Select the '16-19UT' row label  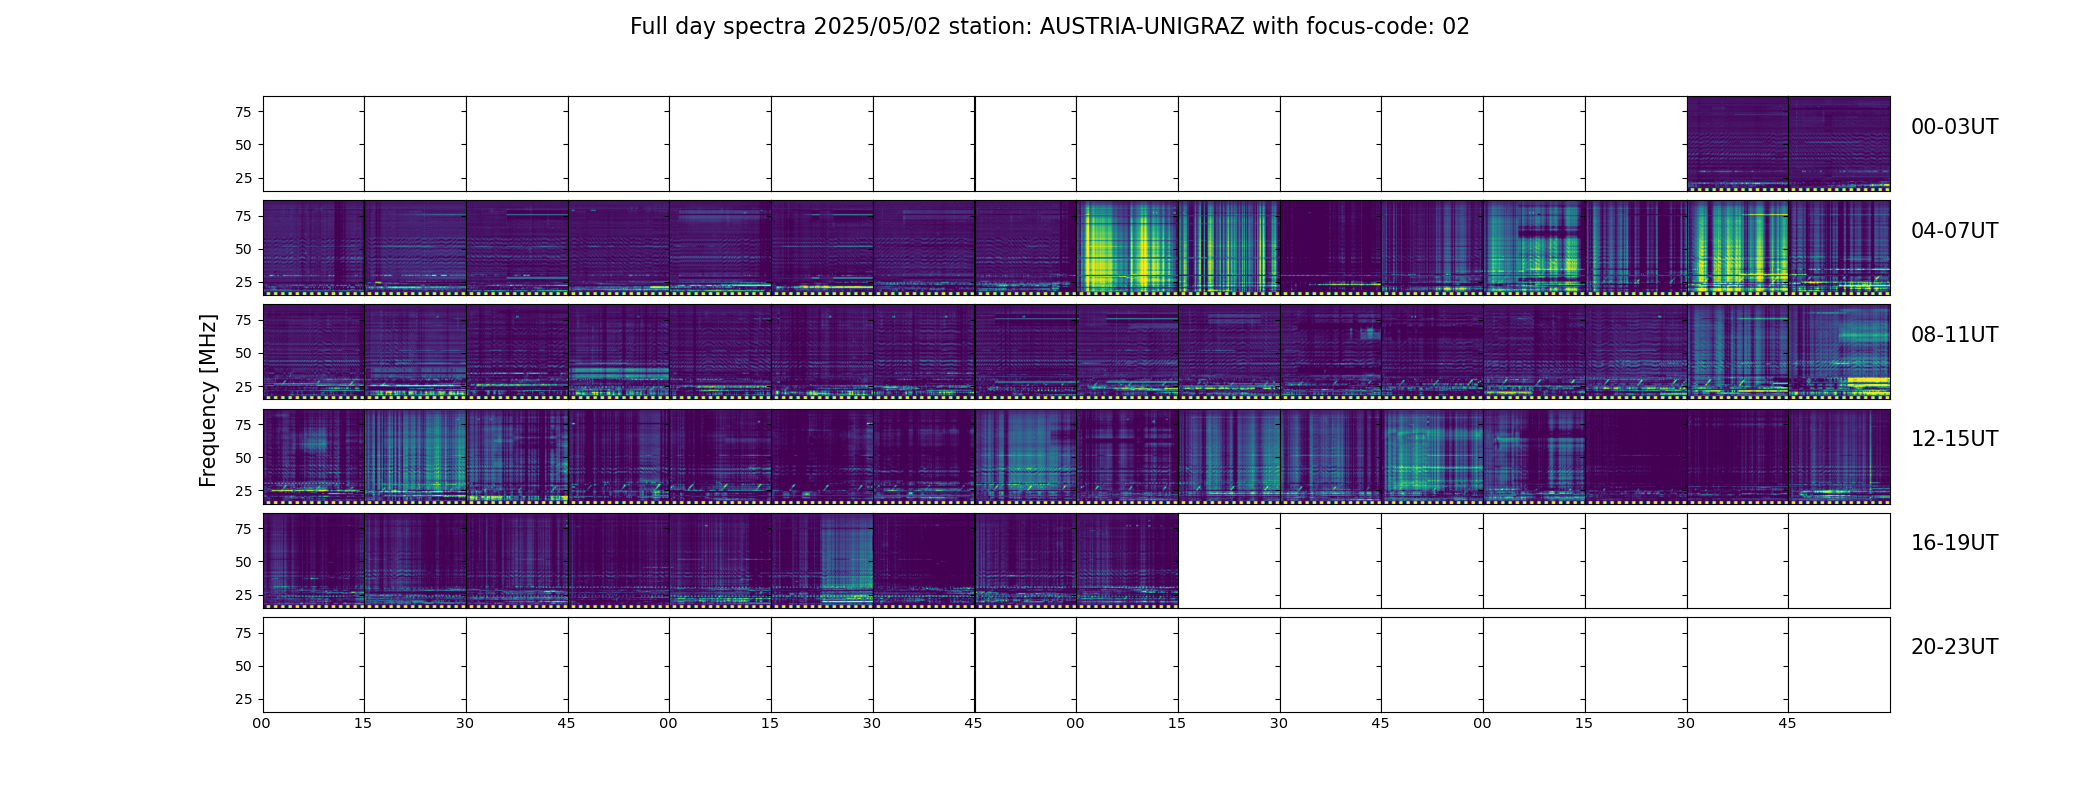tap(1954, 543)
